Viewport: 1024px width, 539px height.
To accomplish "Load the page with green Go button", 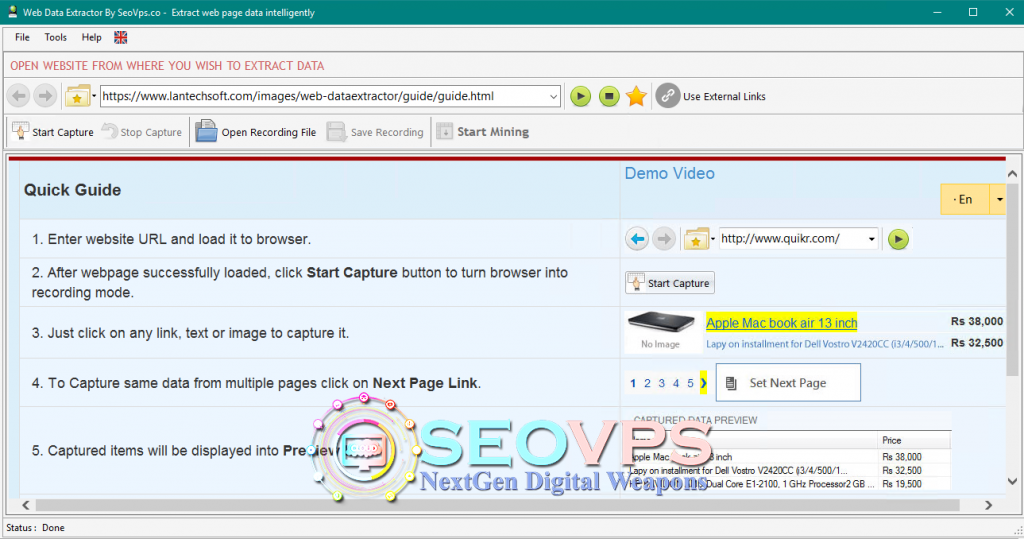I will pyautogui.click(x=581, y=96).
